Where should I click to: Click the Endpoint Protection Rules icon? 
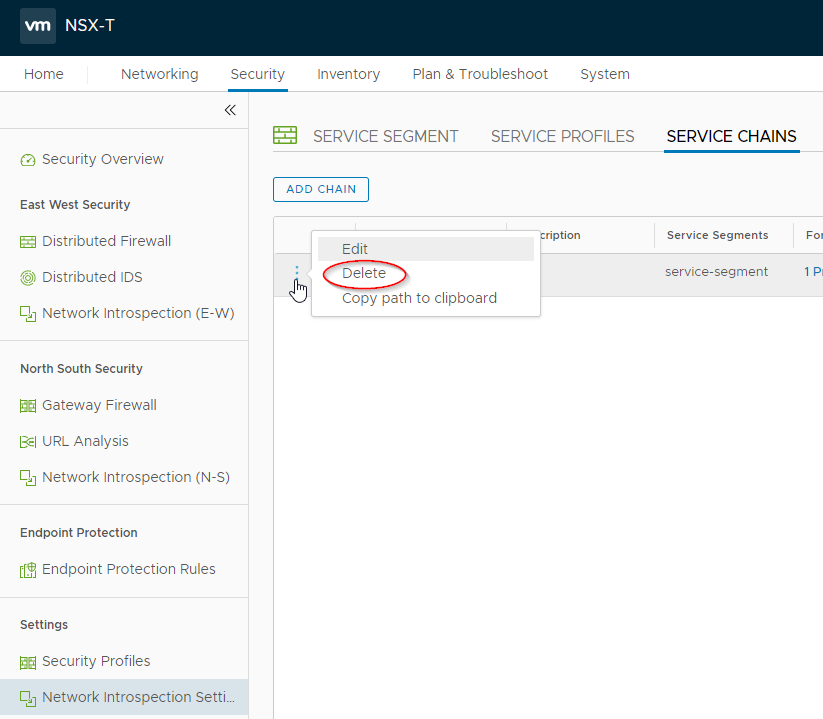pyautogui.click(x=28, y=570)
